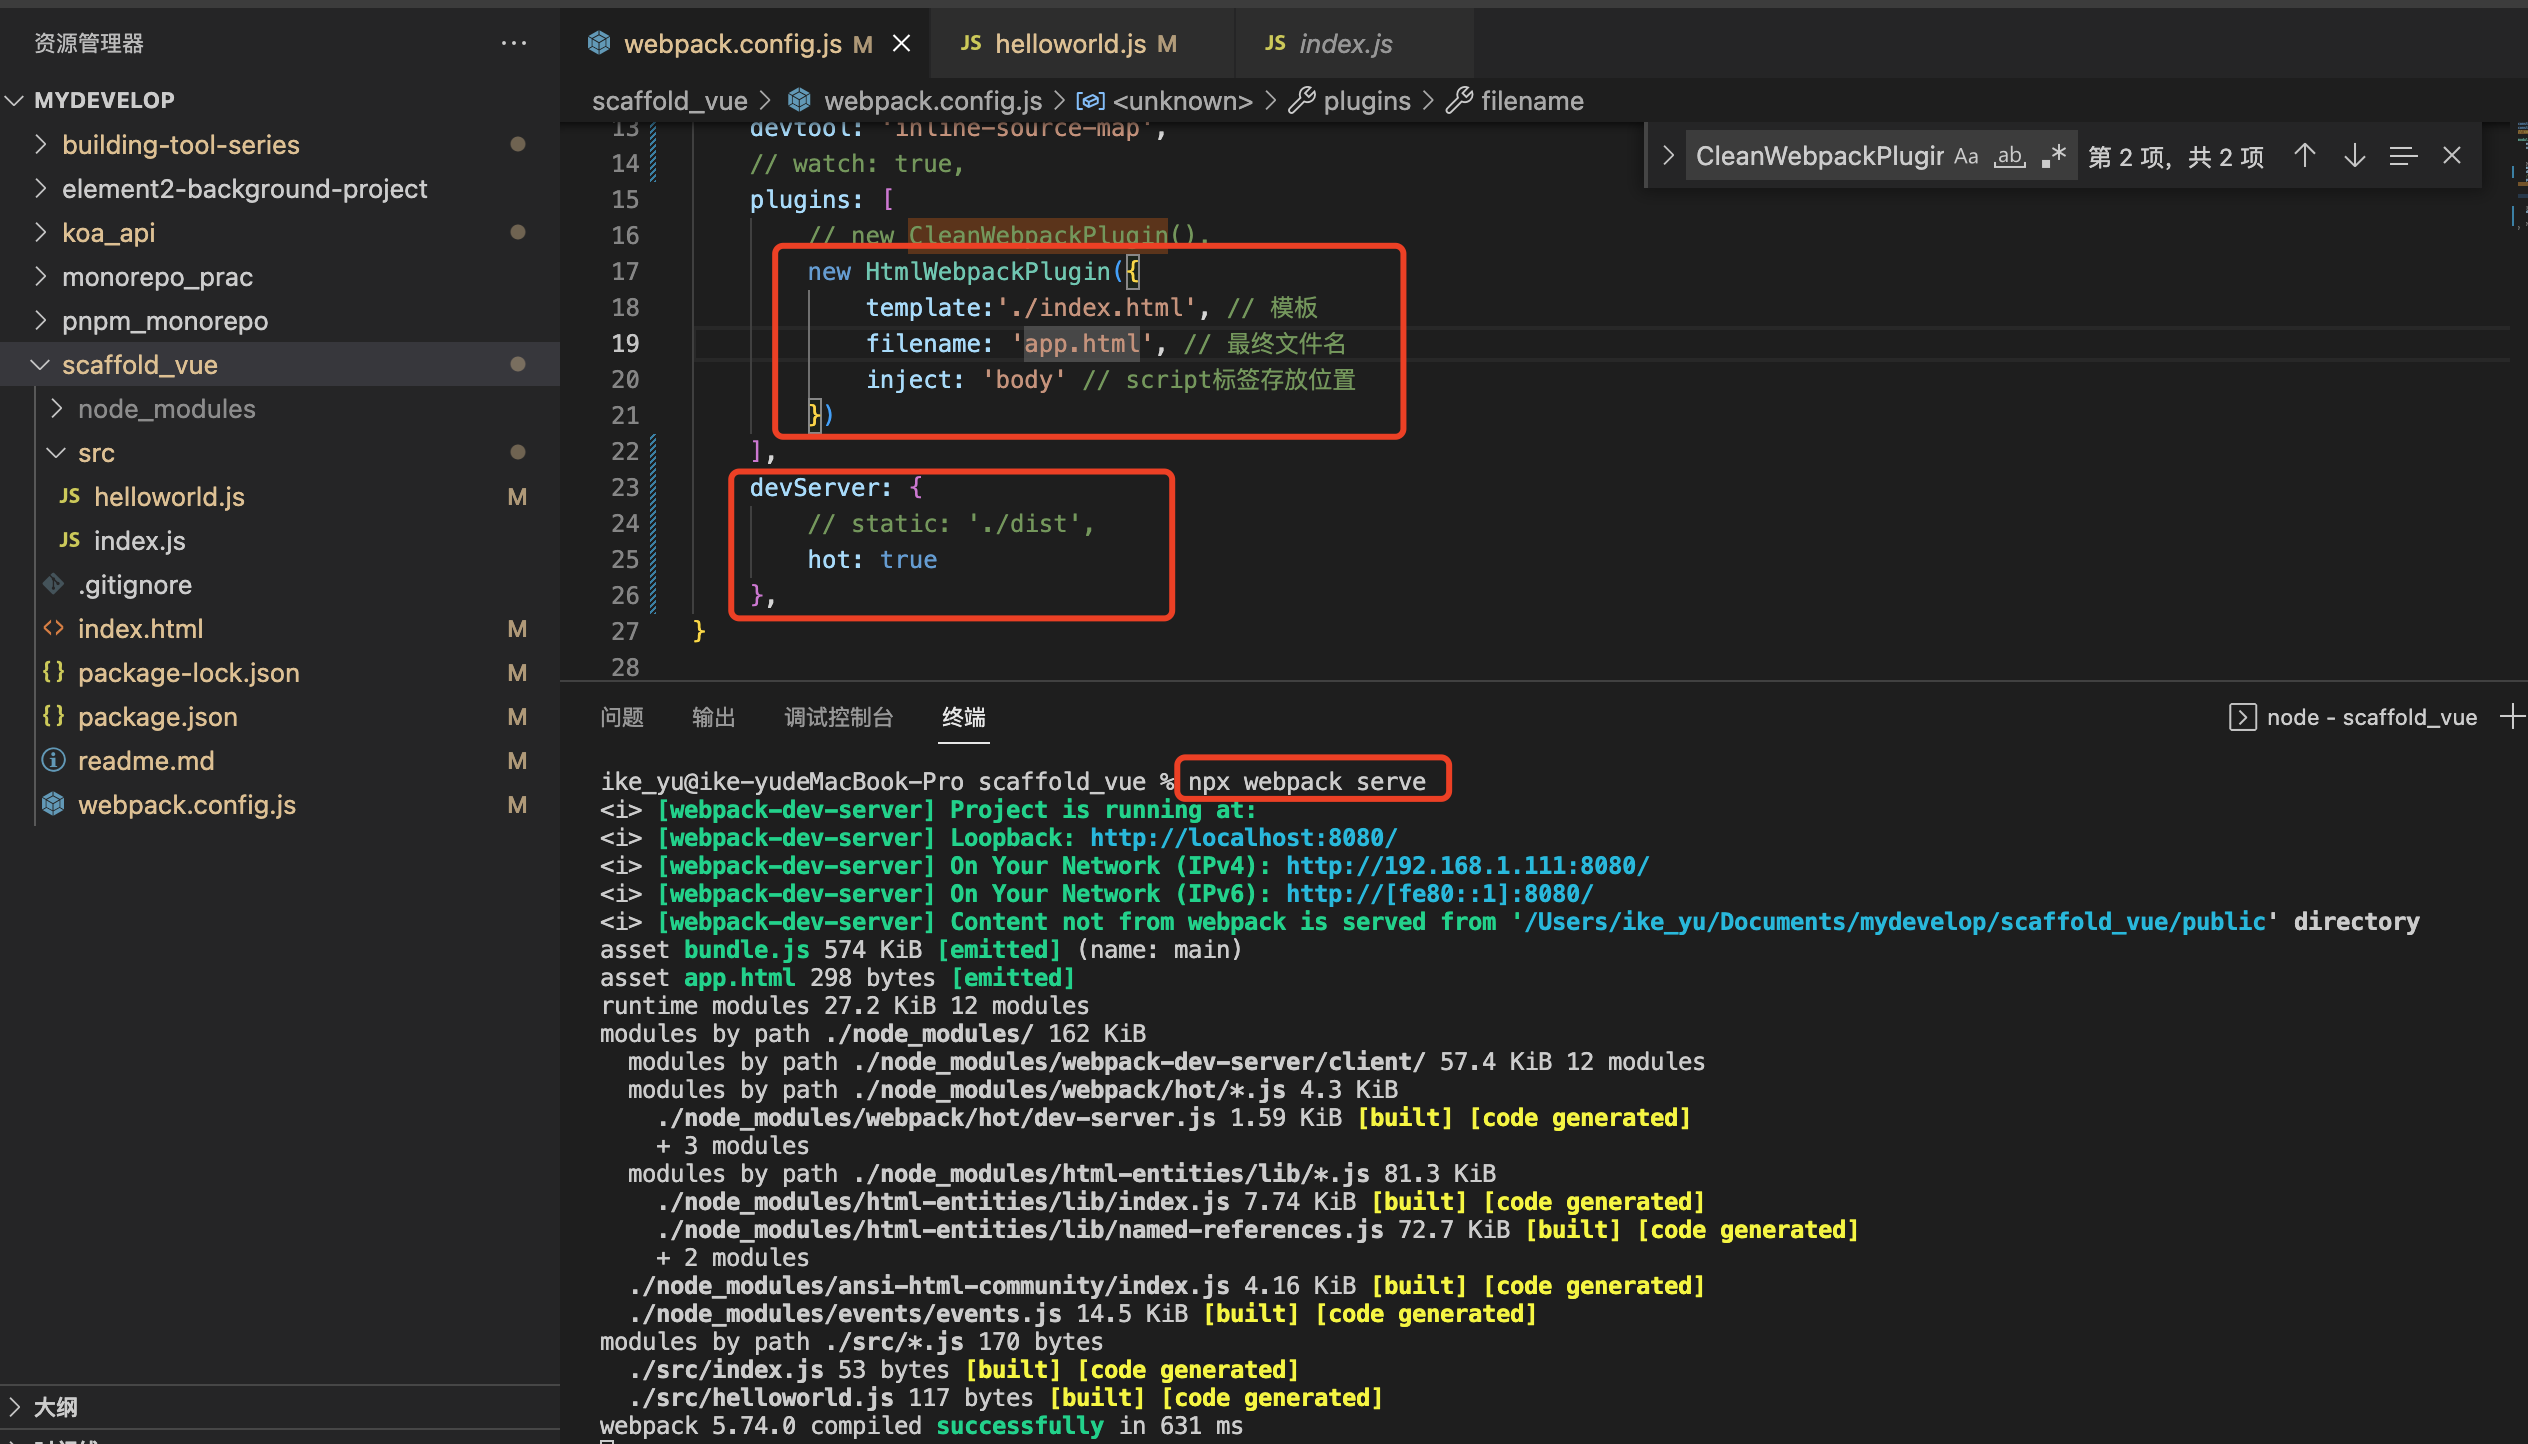Image resolution: width=2528 pixels, height=1444 pixels.
Task: Close the find widget
Action: click(x=2451, y=156)
